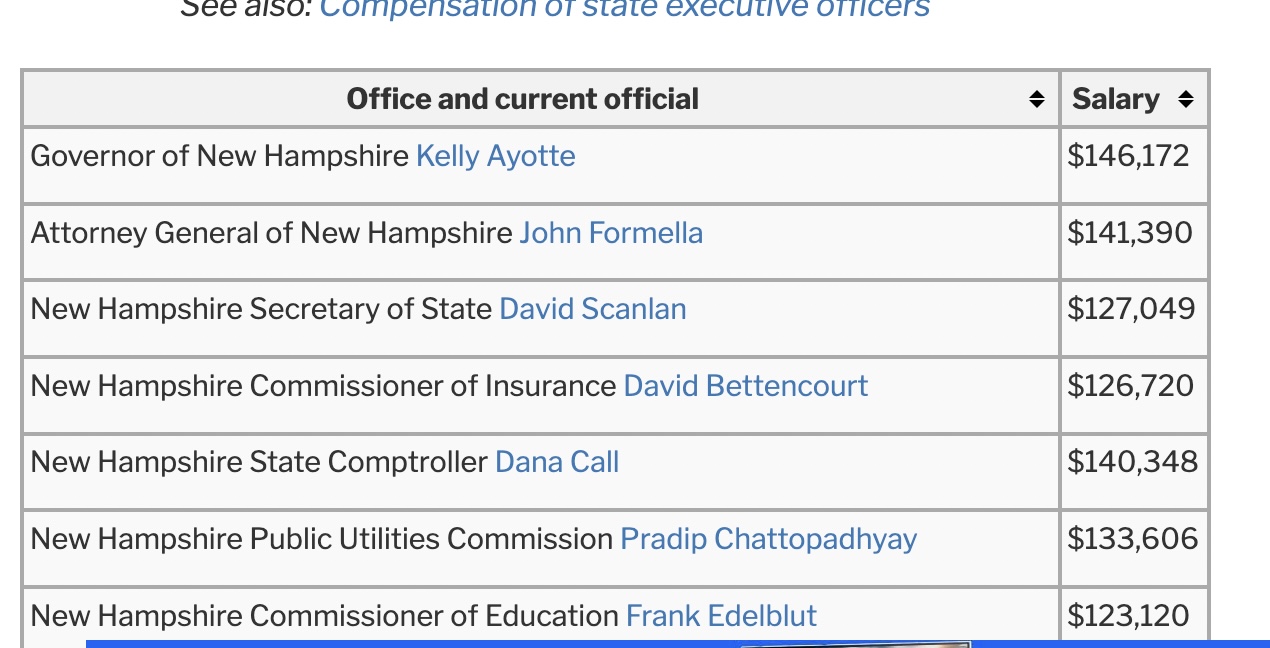Screen dimensions: 1270x648
Task: Select the Governor's $146,172 salary cell
Action: (1128, 156)
